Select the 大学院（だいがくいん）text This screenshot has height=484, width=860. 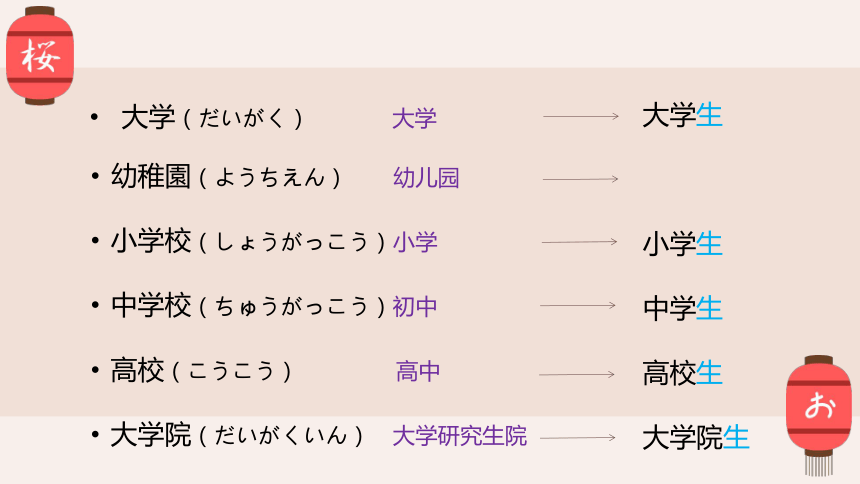click(237, 435)
